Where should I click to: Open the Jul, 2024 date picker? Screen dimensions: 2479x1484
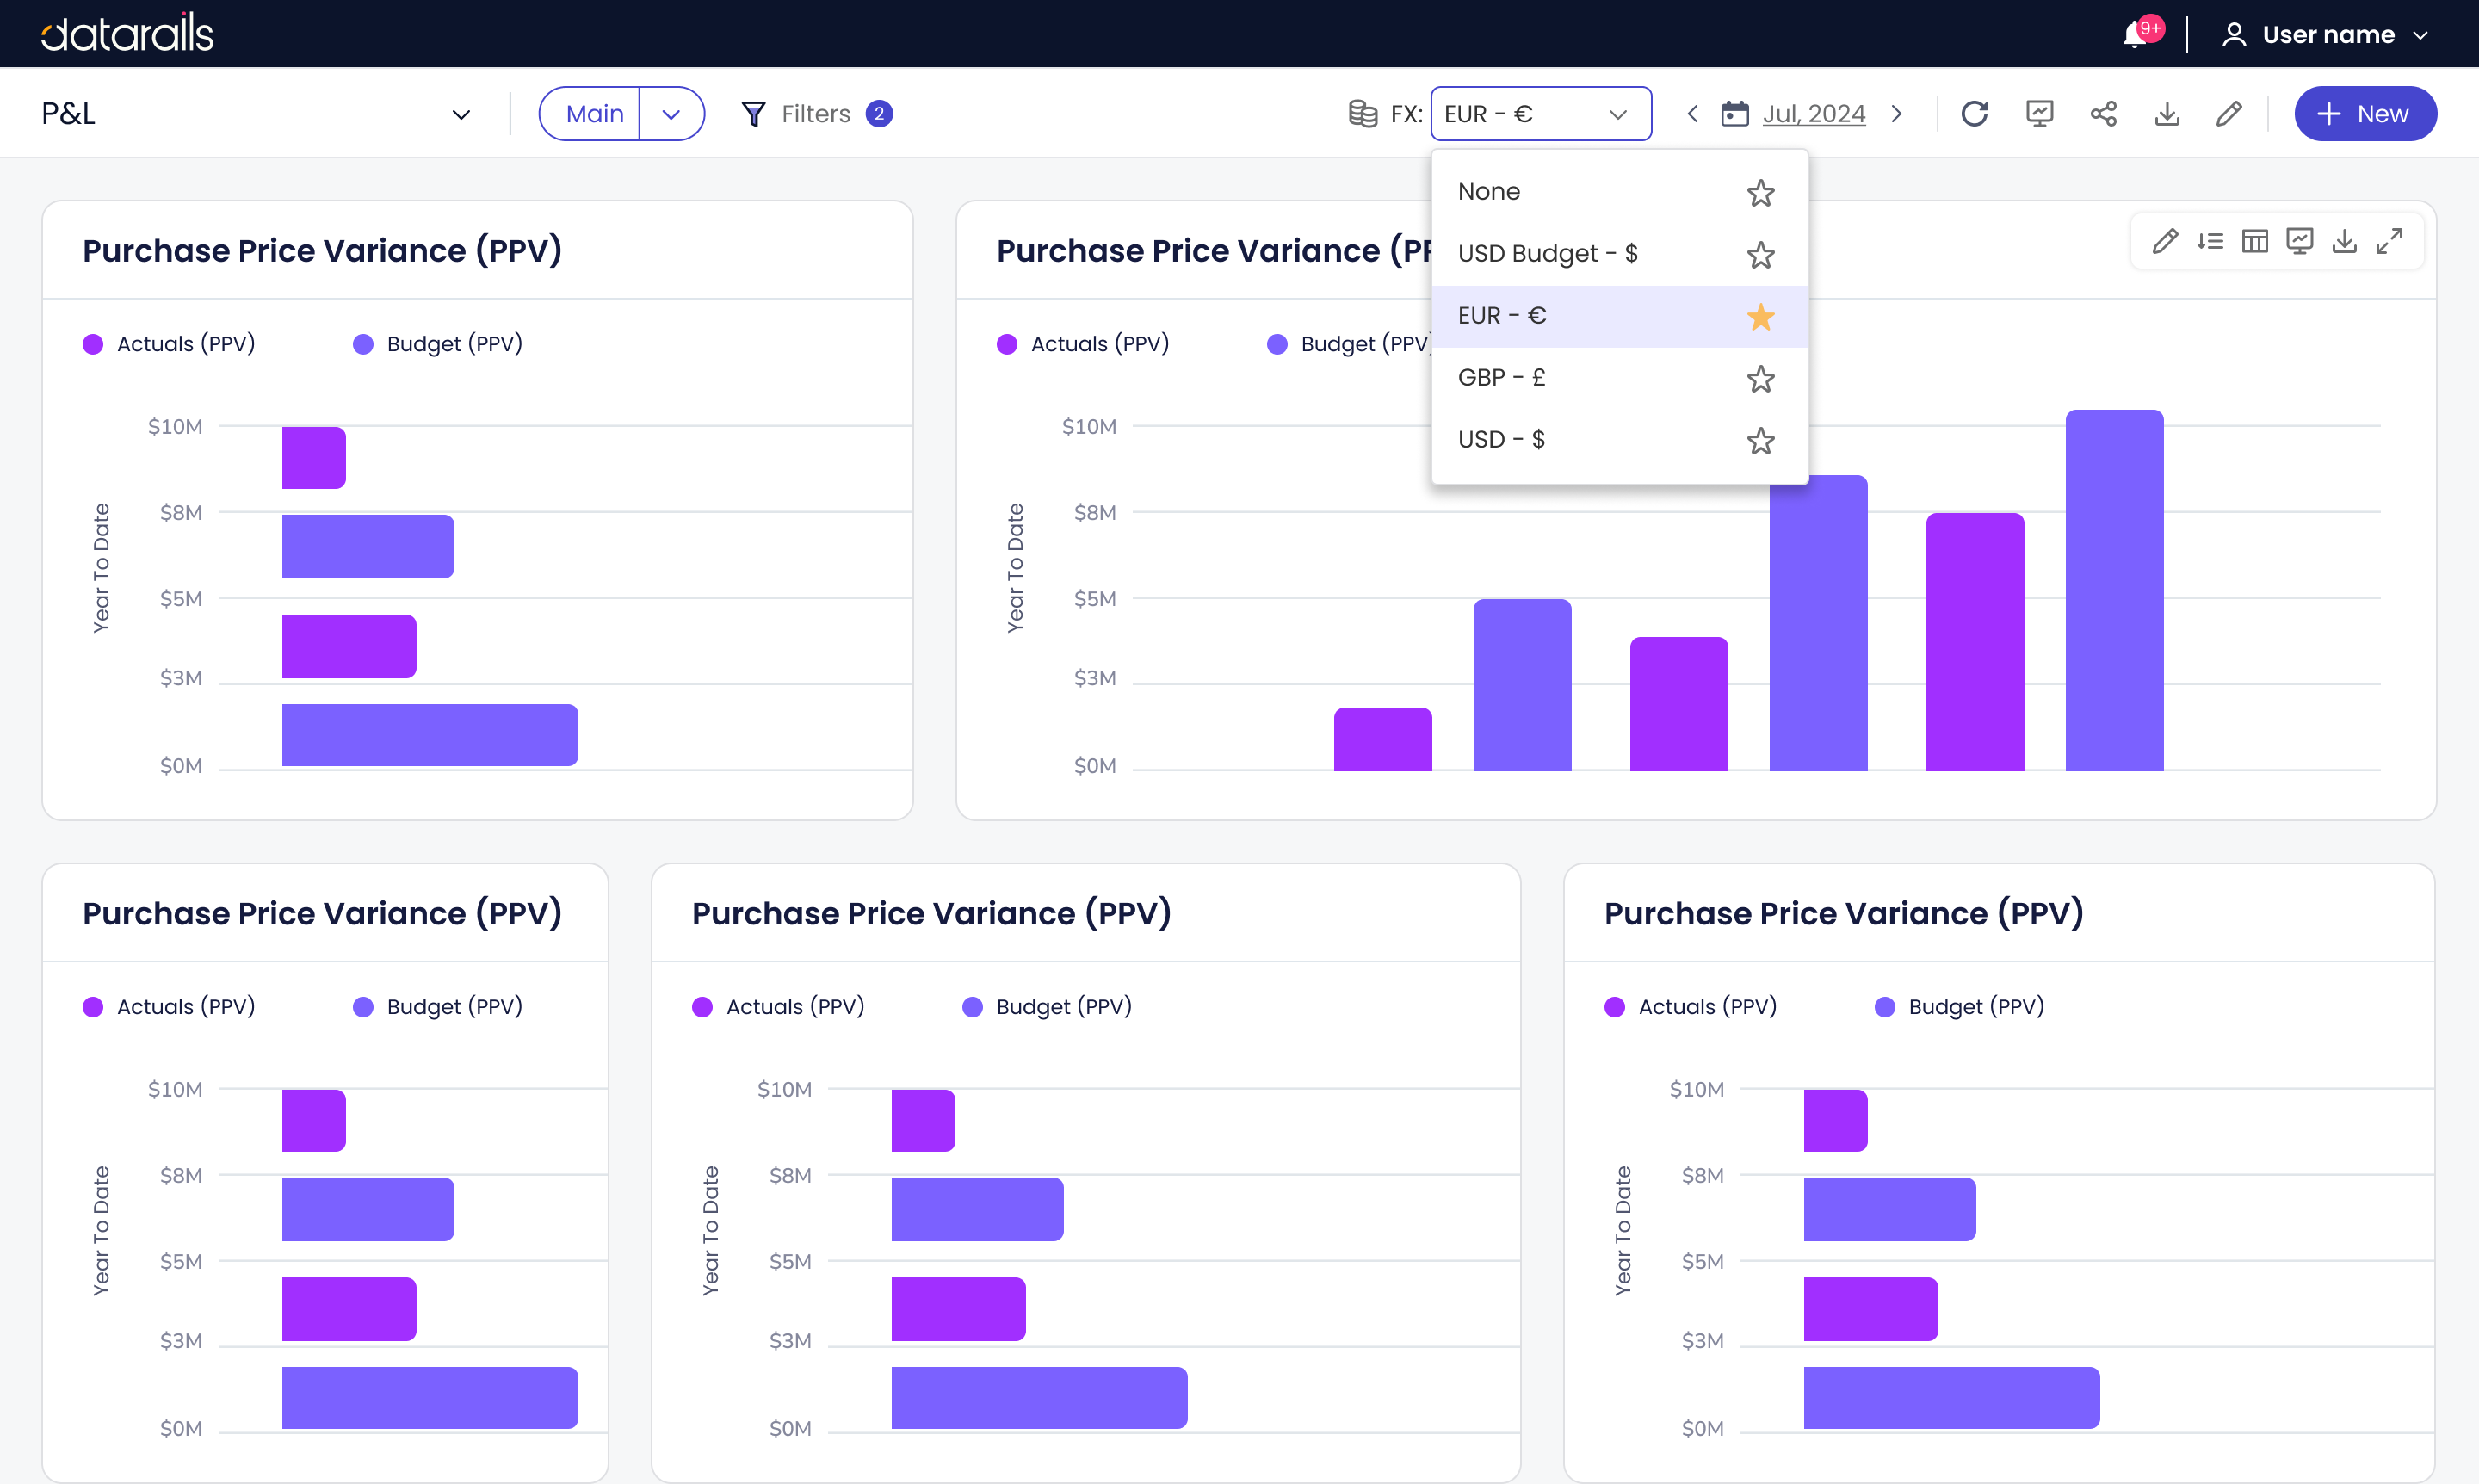point(1793,114)
